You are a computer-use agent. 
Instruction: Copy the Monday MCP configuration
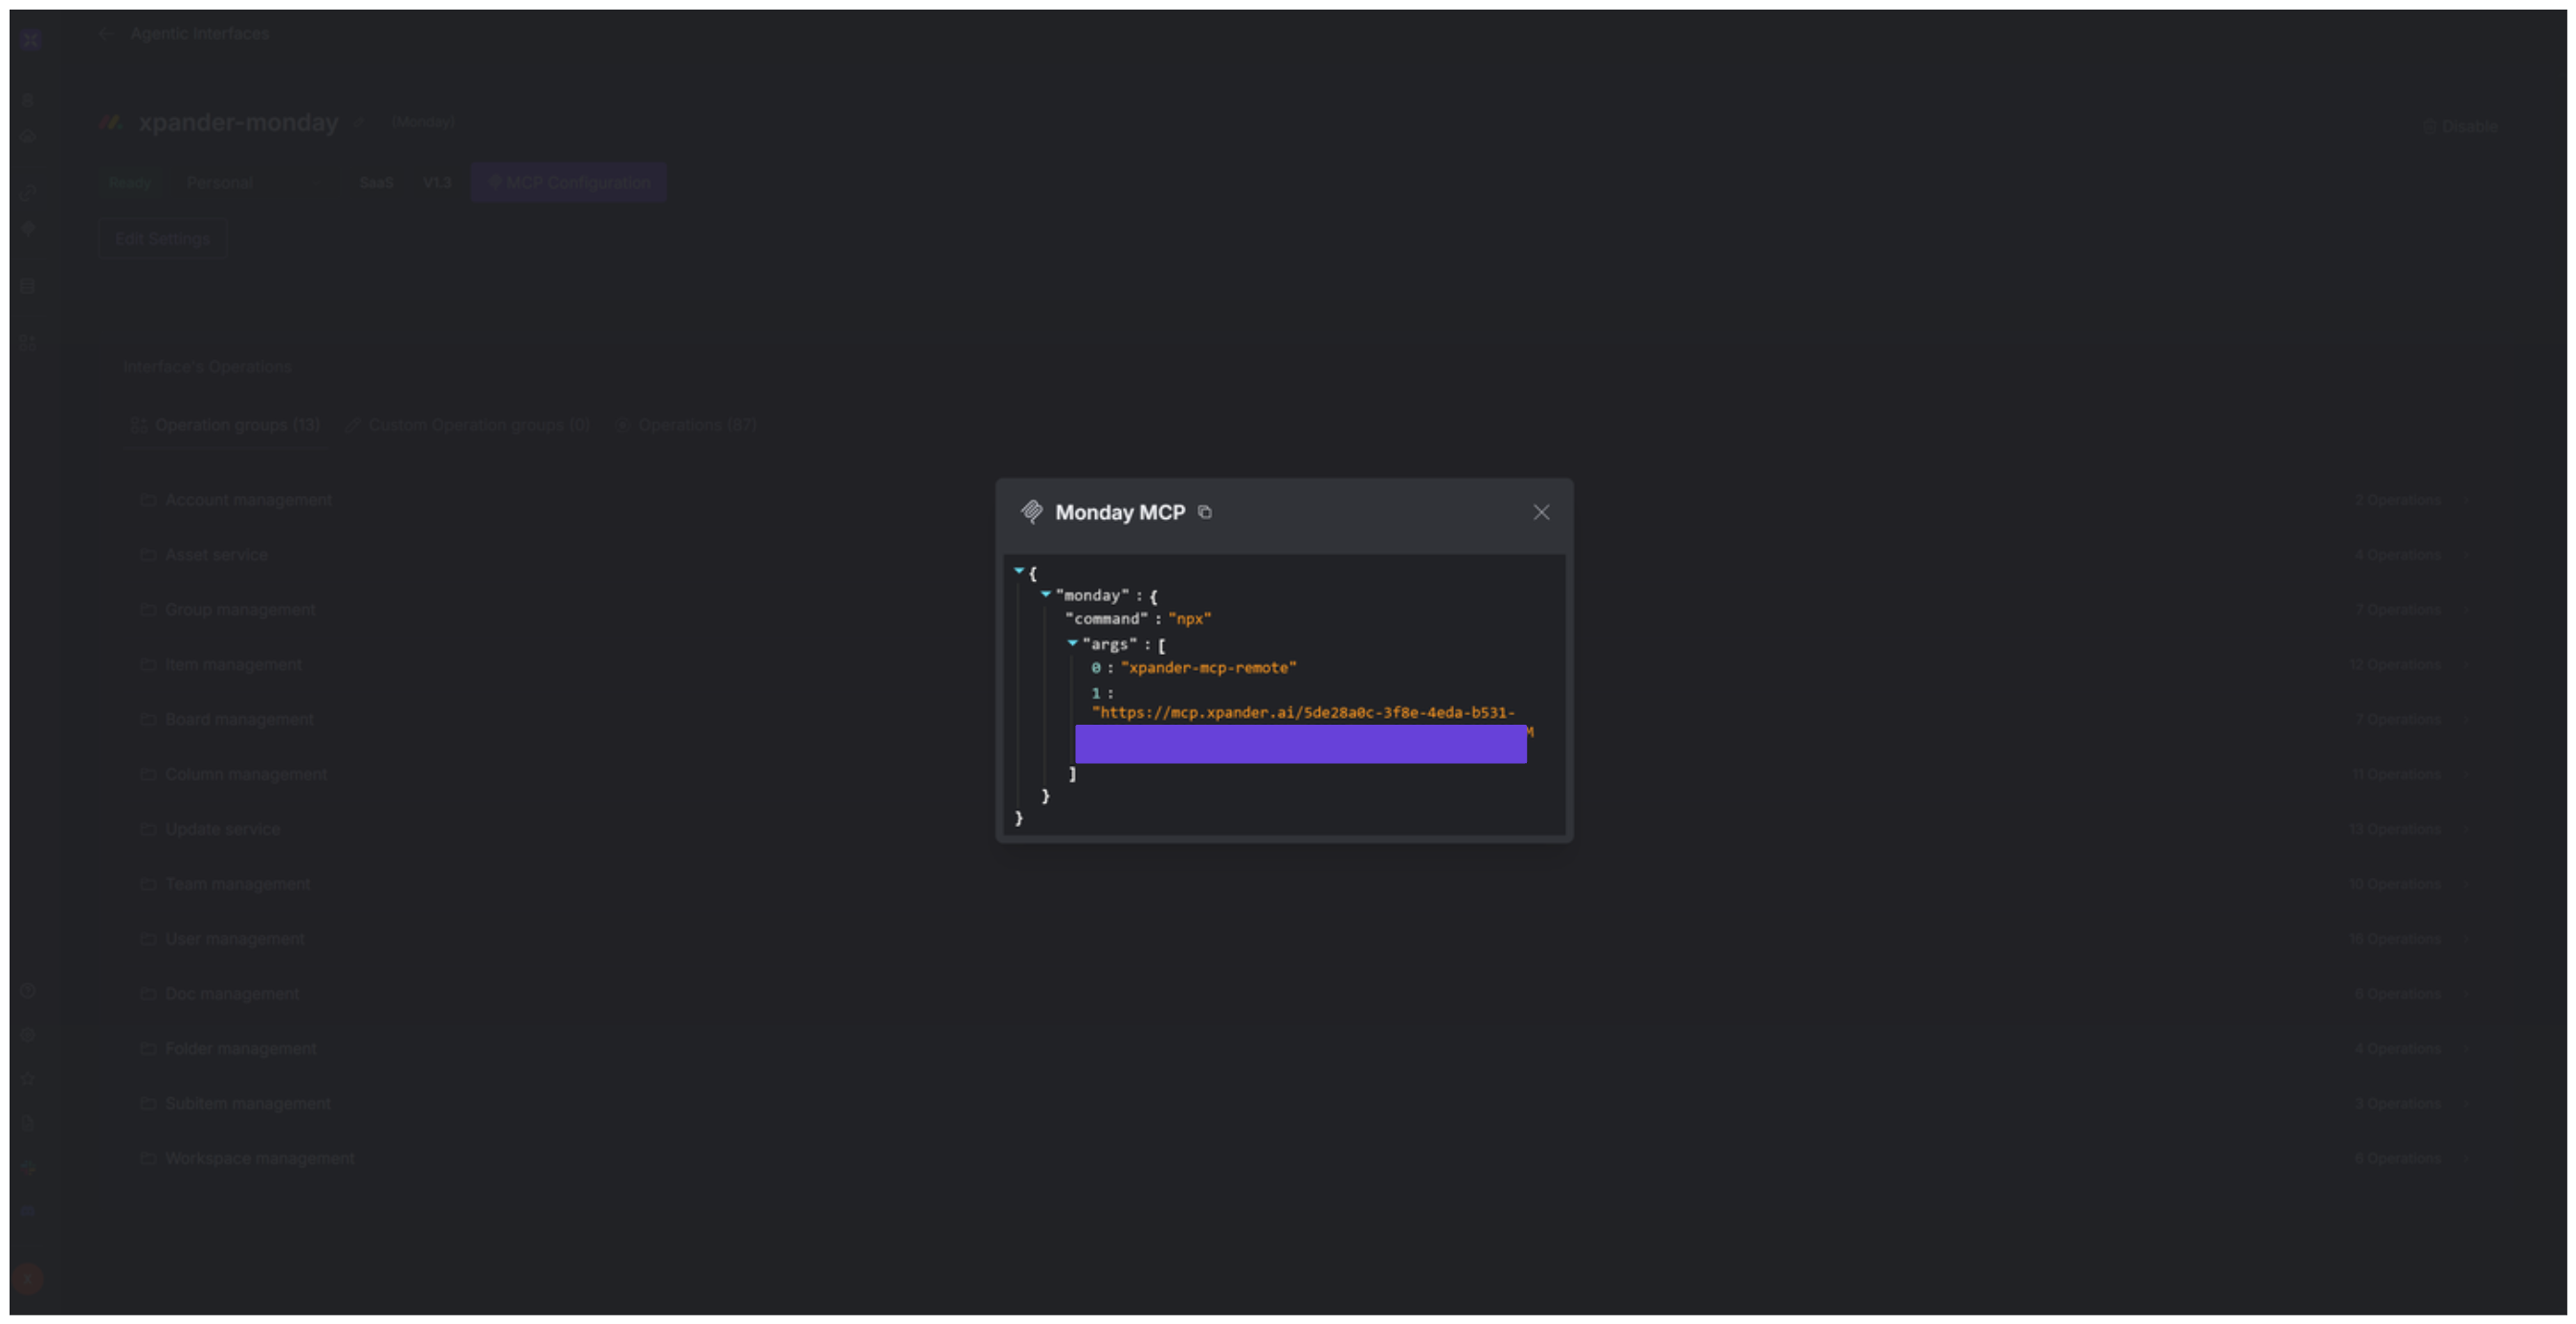(x=1205, y=512)
